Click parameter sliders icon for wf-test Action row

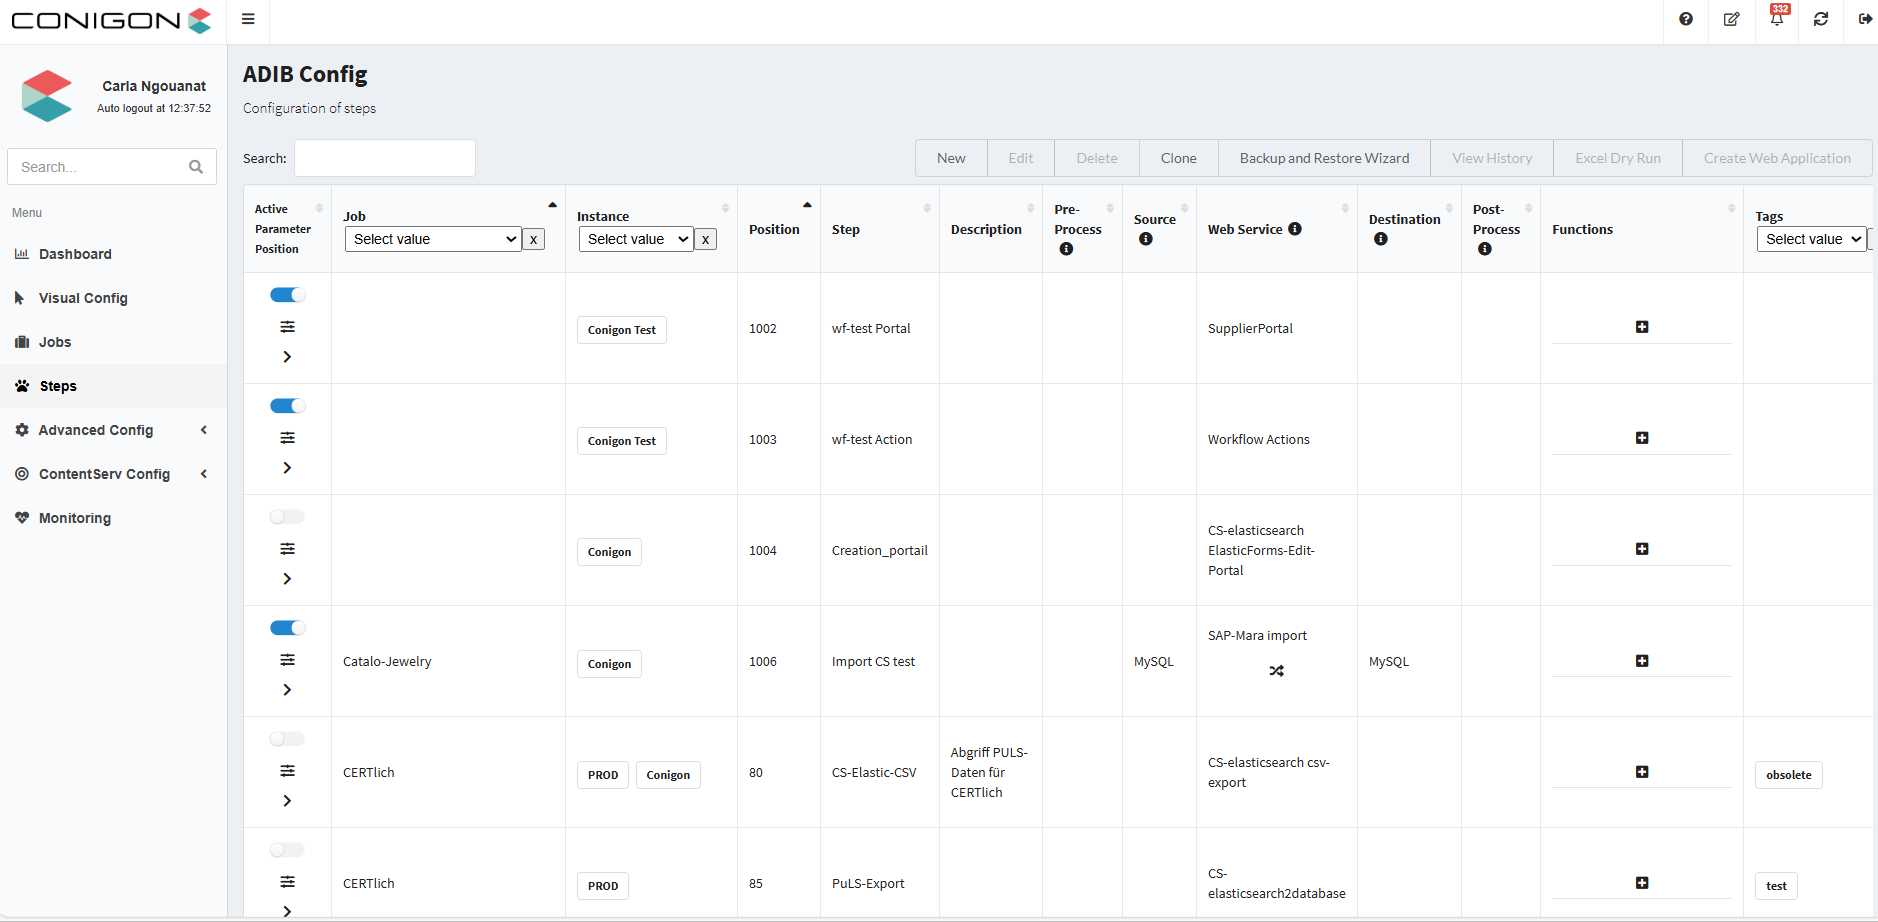pos(287,438)
